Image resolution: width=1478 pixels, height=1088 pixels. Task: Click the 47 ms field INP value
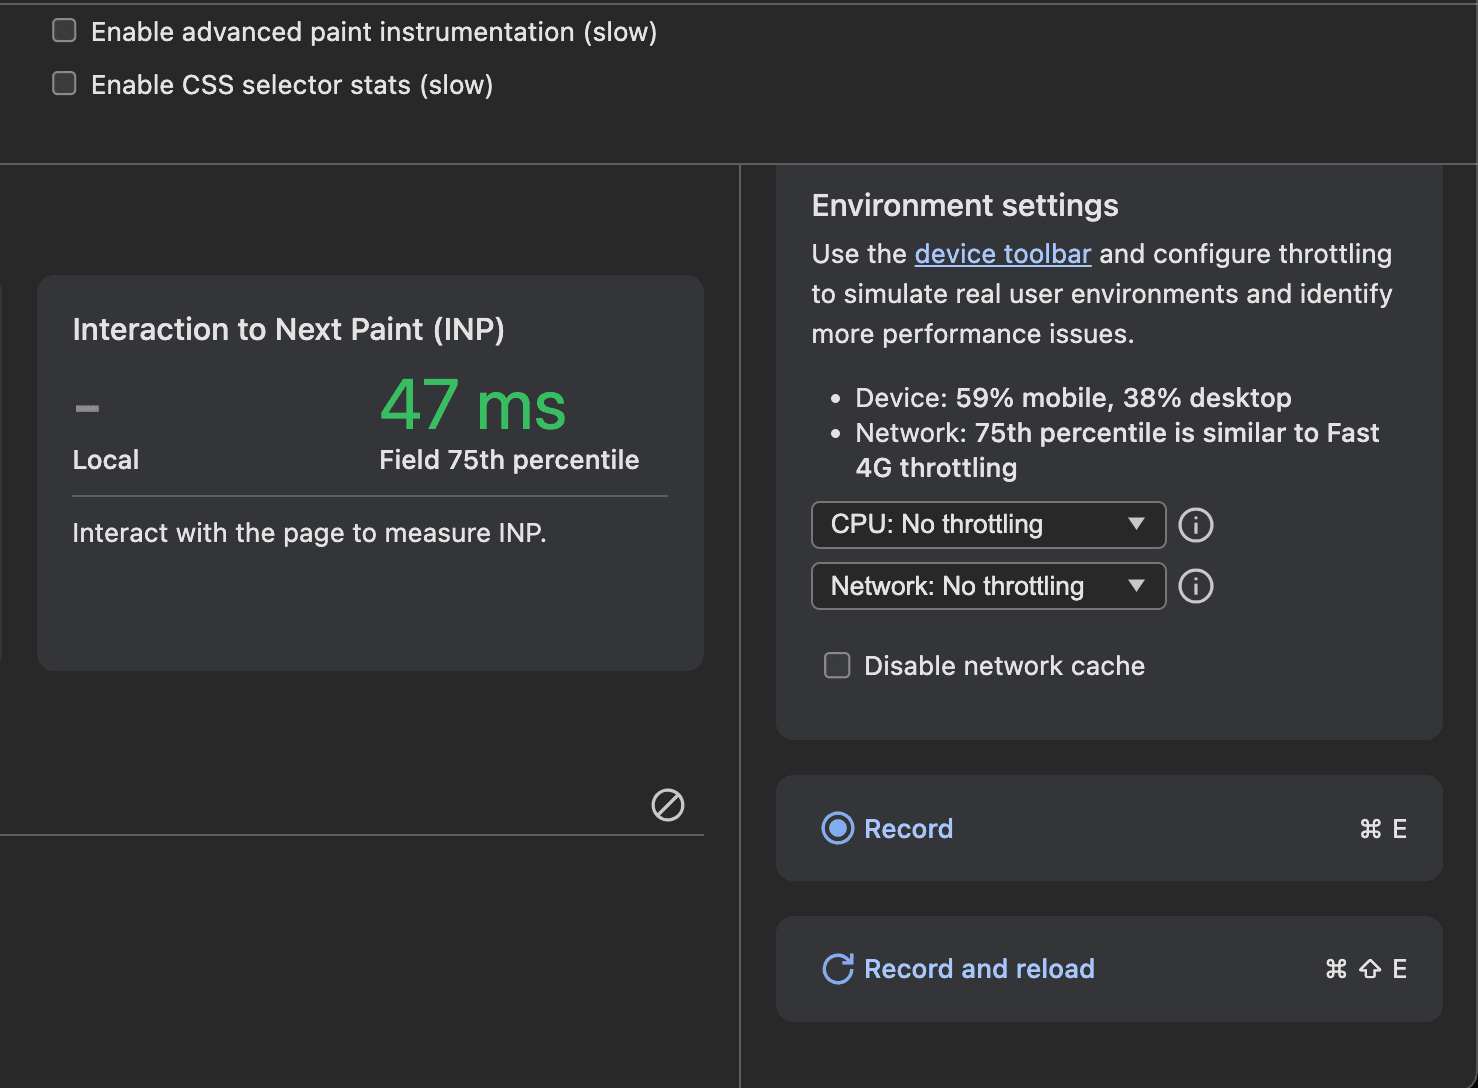tap(473, 405)
